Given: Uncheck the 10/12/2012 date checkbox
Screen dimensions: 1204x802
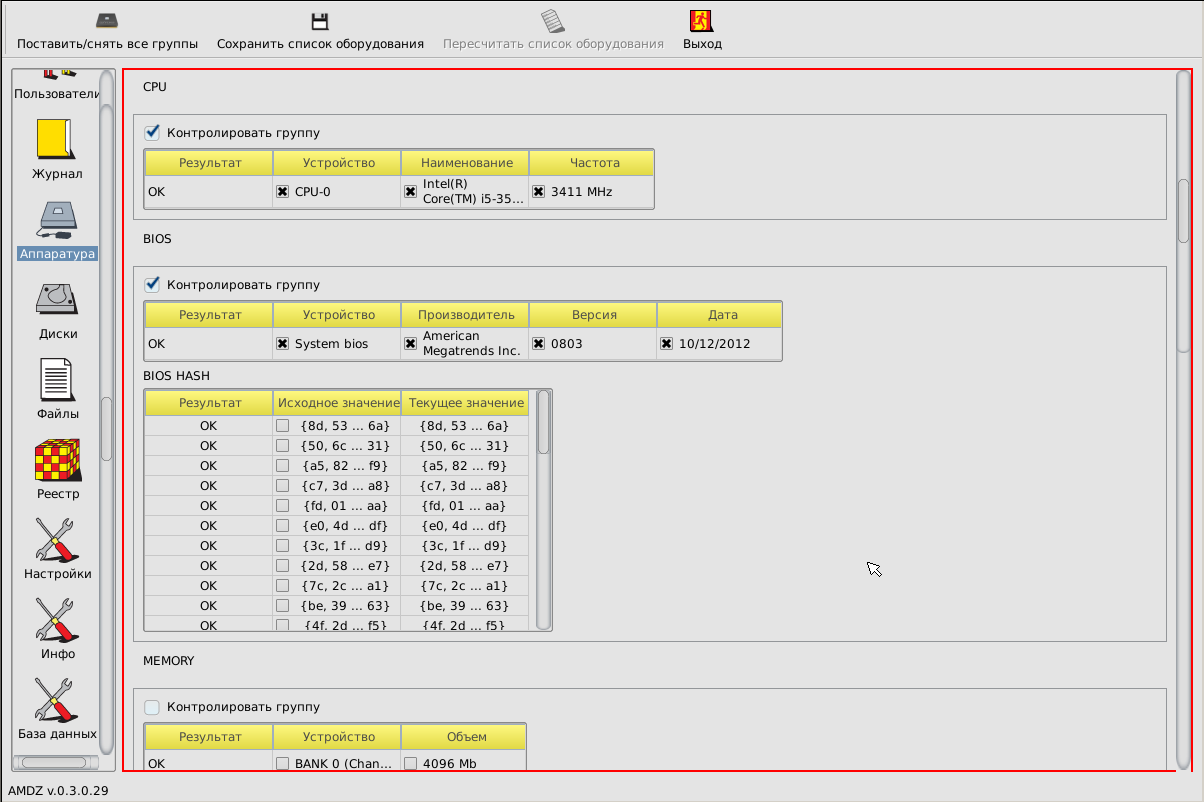Looking at the screenshot, I should pos(666,343).
